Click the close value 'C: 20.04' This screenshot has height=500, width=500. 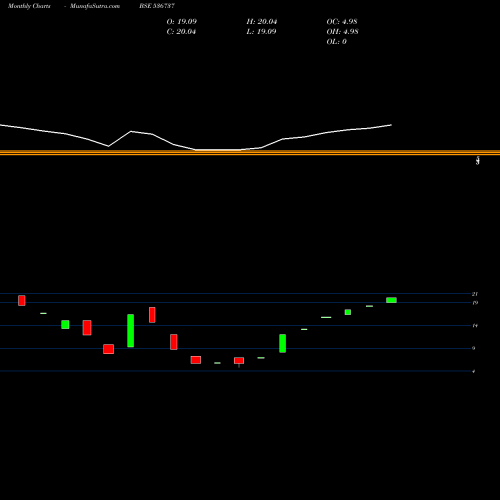(181, 32)
